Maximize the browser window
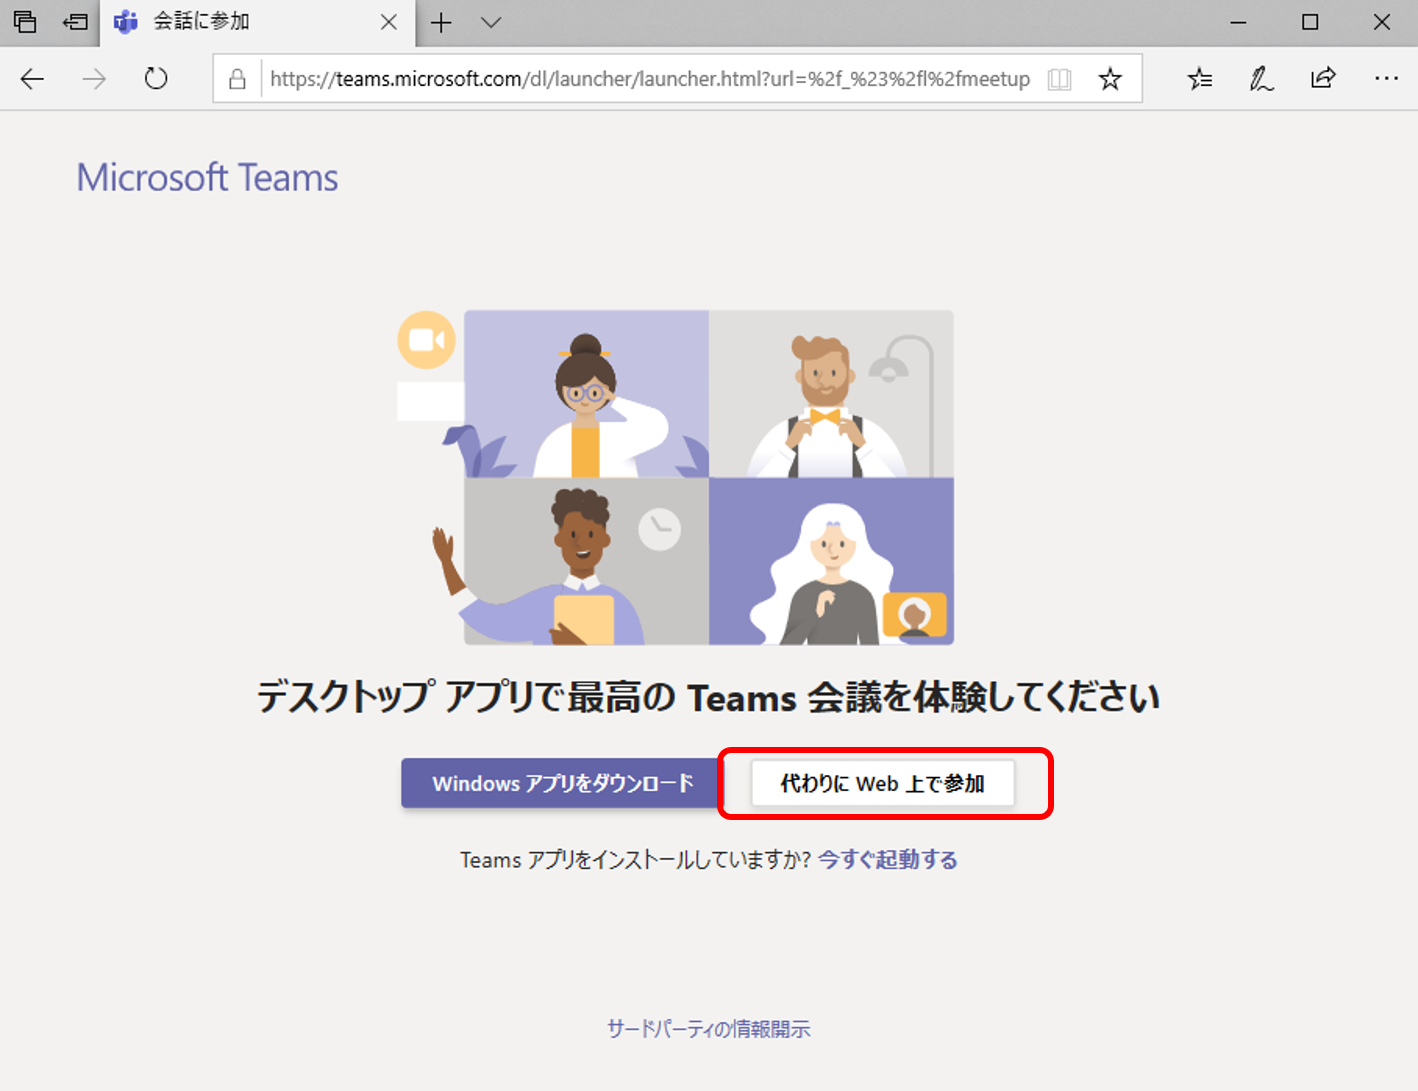 [1310, 22]
